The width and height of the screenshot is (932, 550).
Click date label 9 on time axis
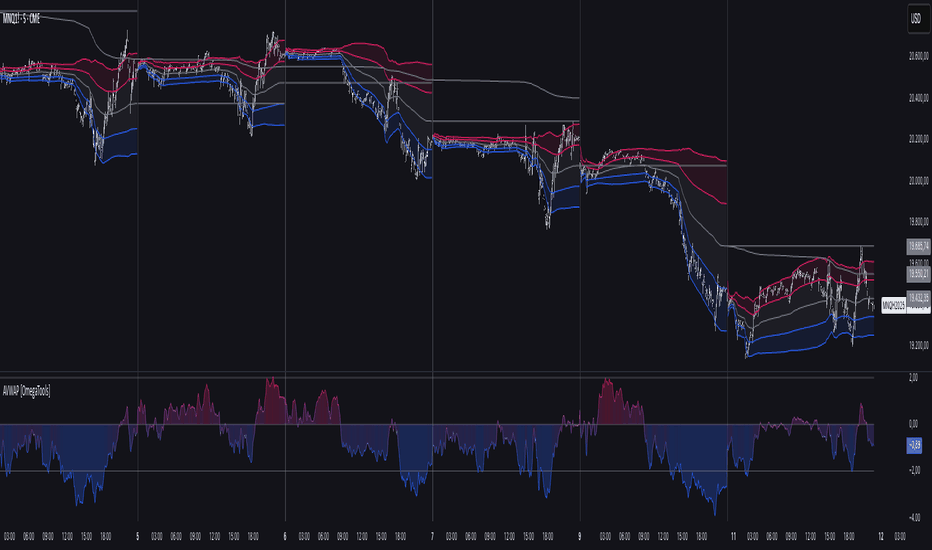click(x=580, y=536)
